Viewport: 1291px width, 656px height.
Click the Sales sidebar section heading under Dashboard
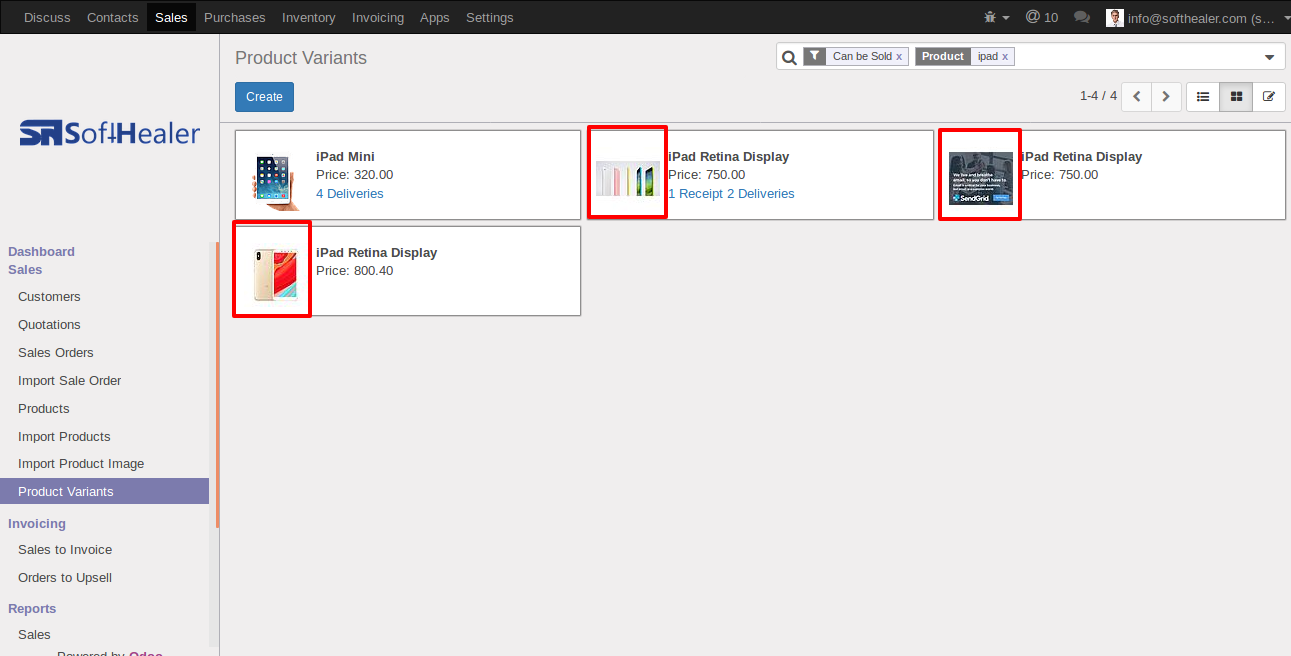coord(25,270)
